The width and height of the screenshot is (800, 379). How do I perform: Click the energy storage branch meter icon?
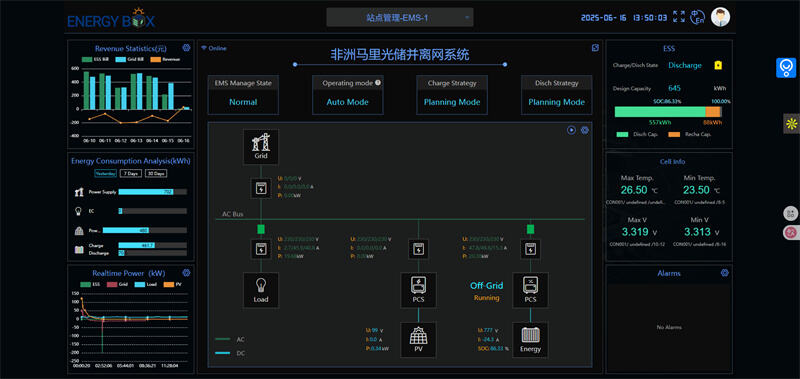click(x=531, y=249)
